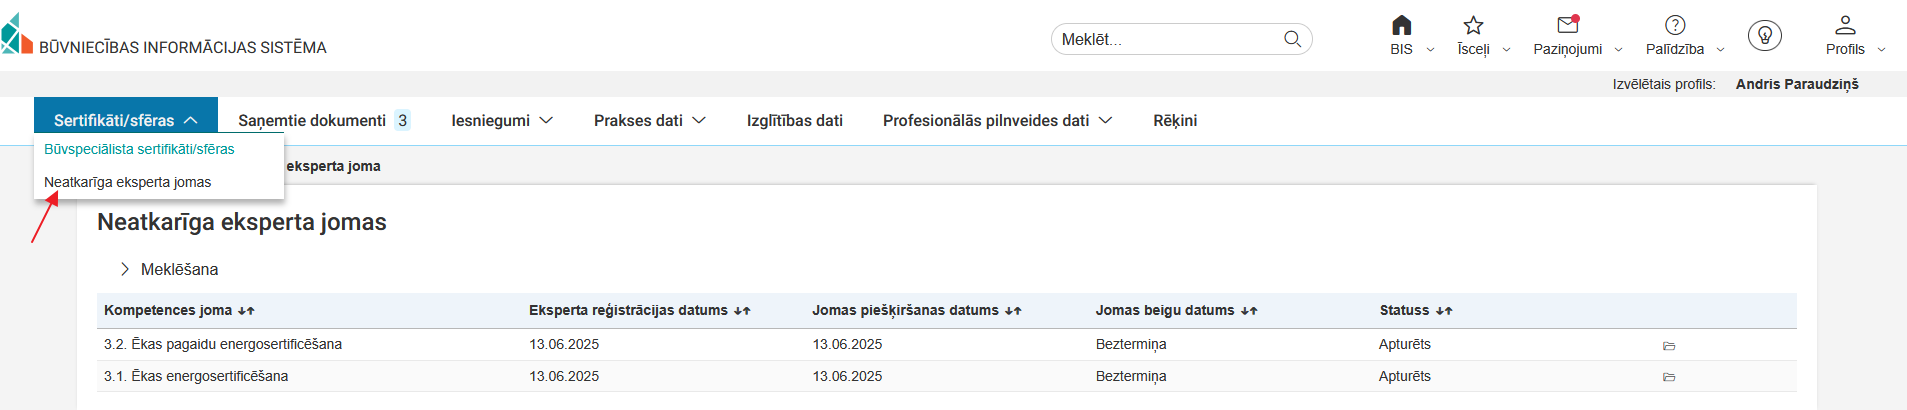Select row 3.2. Ēkas pagaidu energosertificēšana
1907x410 pixels.
947,344
